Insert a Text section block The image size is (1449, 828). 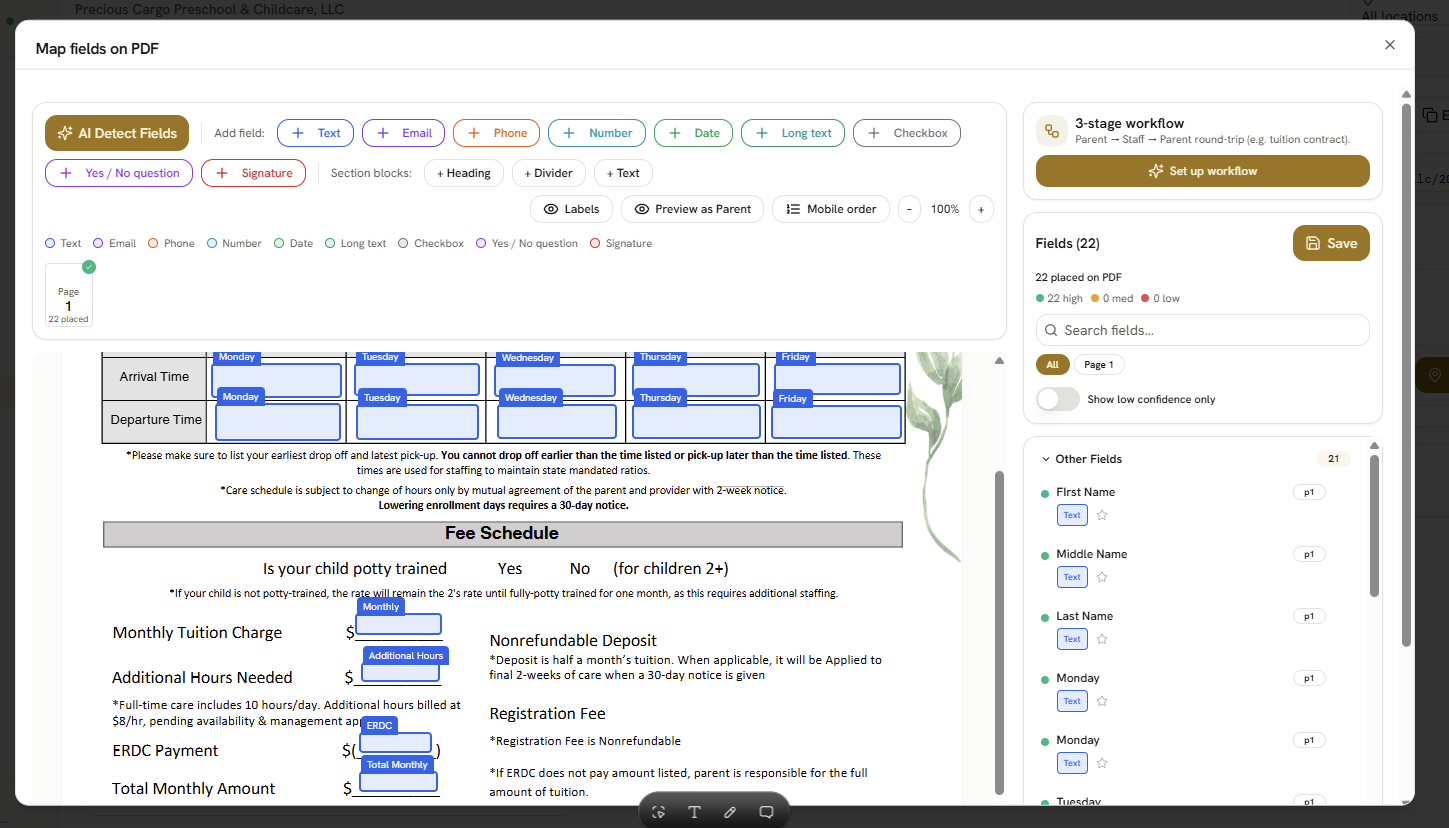(623, 173)
